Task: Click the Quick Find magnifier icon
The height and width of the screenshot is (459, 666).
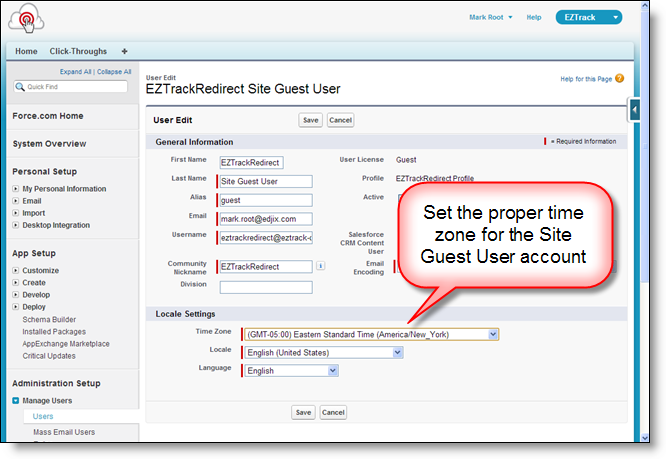Action: click(21, 87)
